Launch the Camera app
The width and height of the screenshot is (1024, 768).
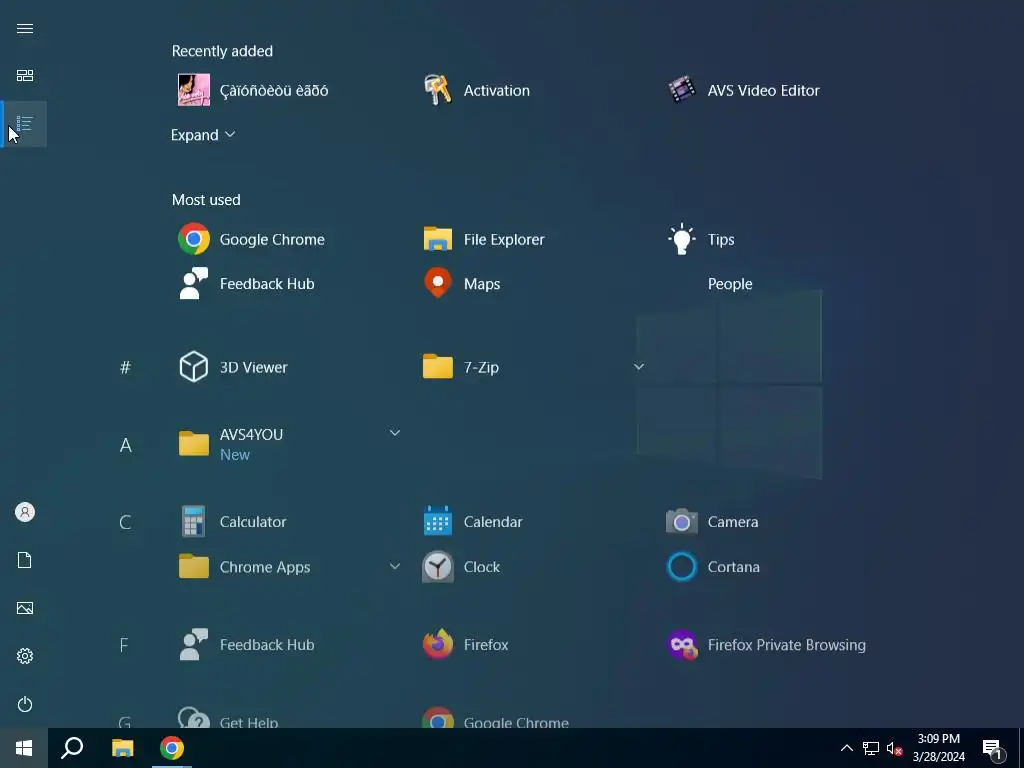(x=712, y=521)
